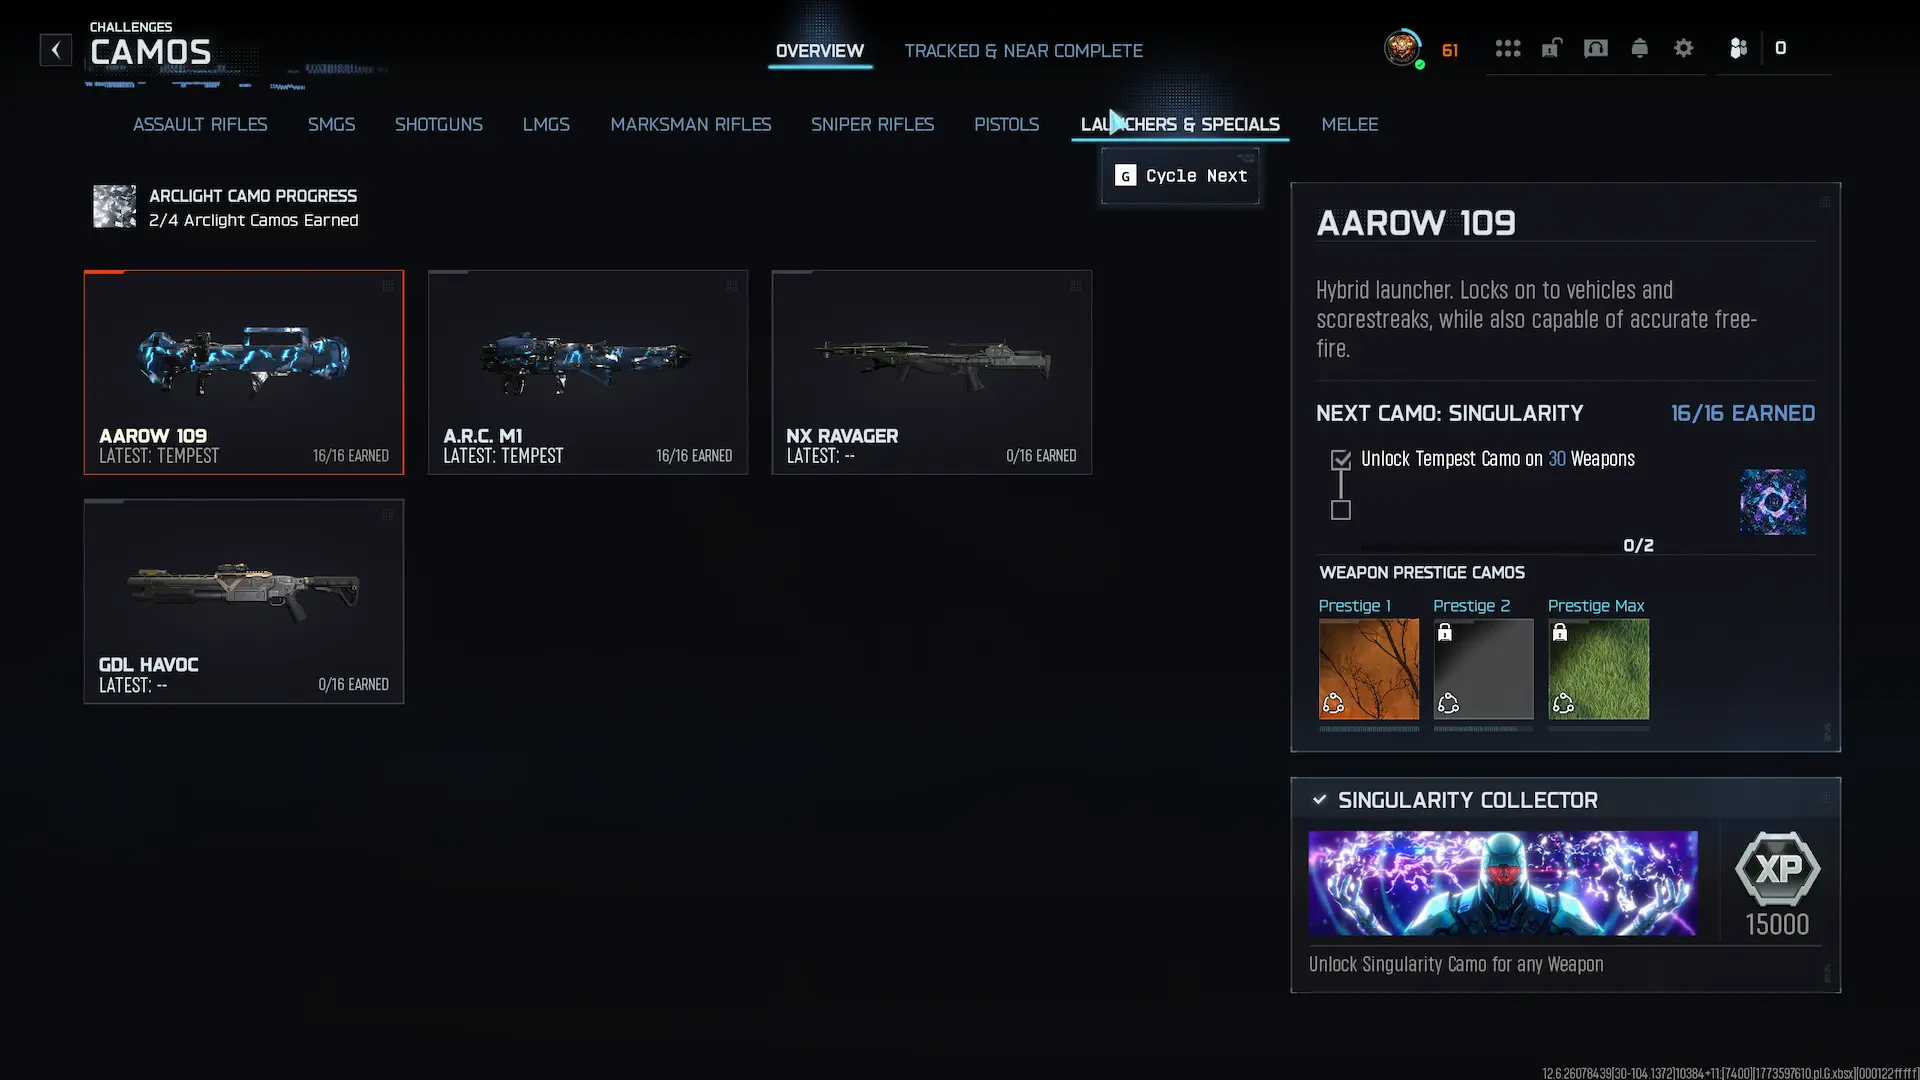
Task: Click the Arclight camo progress icon
Action: coord(114,207)
